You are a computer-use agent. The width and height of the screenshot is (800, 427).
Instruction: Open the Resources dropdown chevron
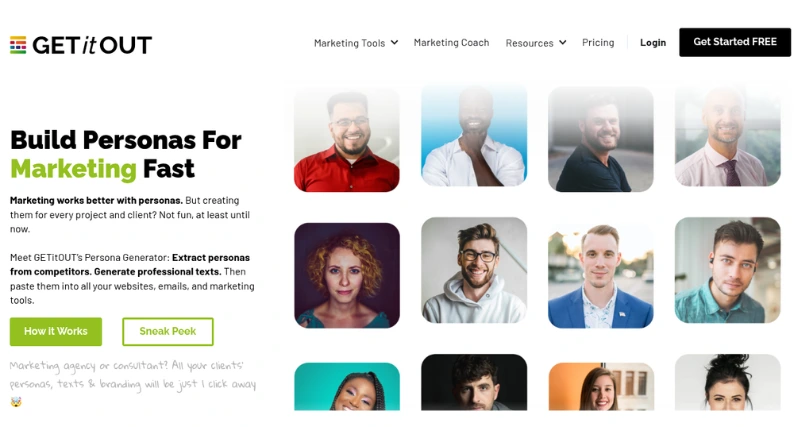(563, 42)
